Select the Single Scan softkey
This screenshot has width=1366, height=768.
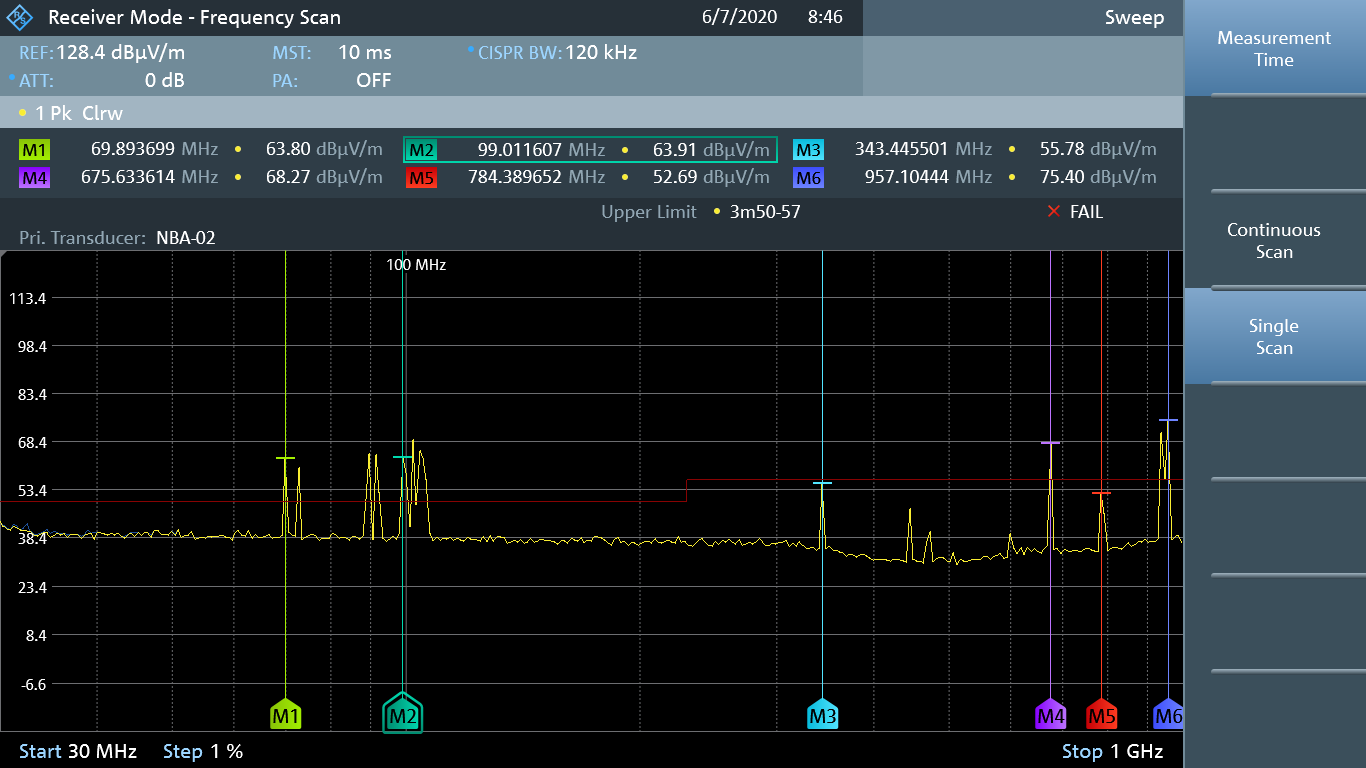point(1274,337)
